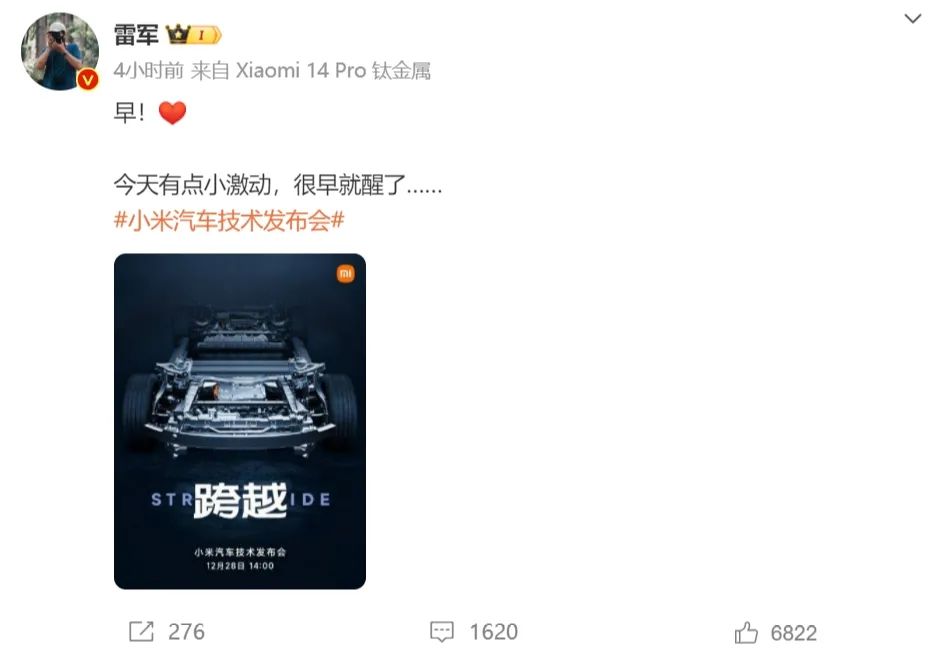Open the comments speech bubble icon
936x657 pixels.
pos(442,632)
